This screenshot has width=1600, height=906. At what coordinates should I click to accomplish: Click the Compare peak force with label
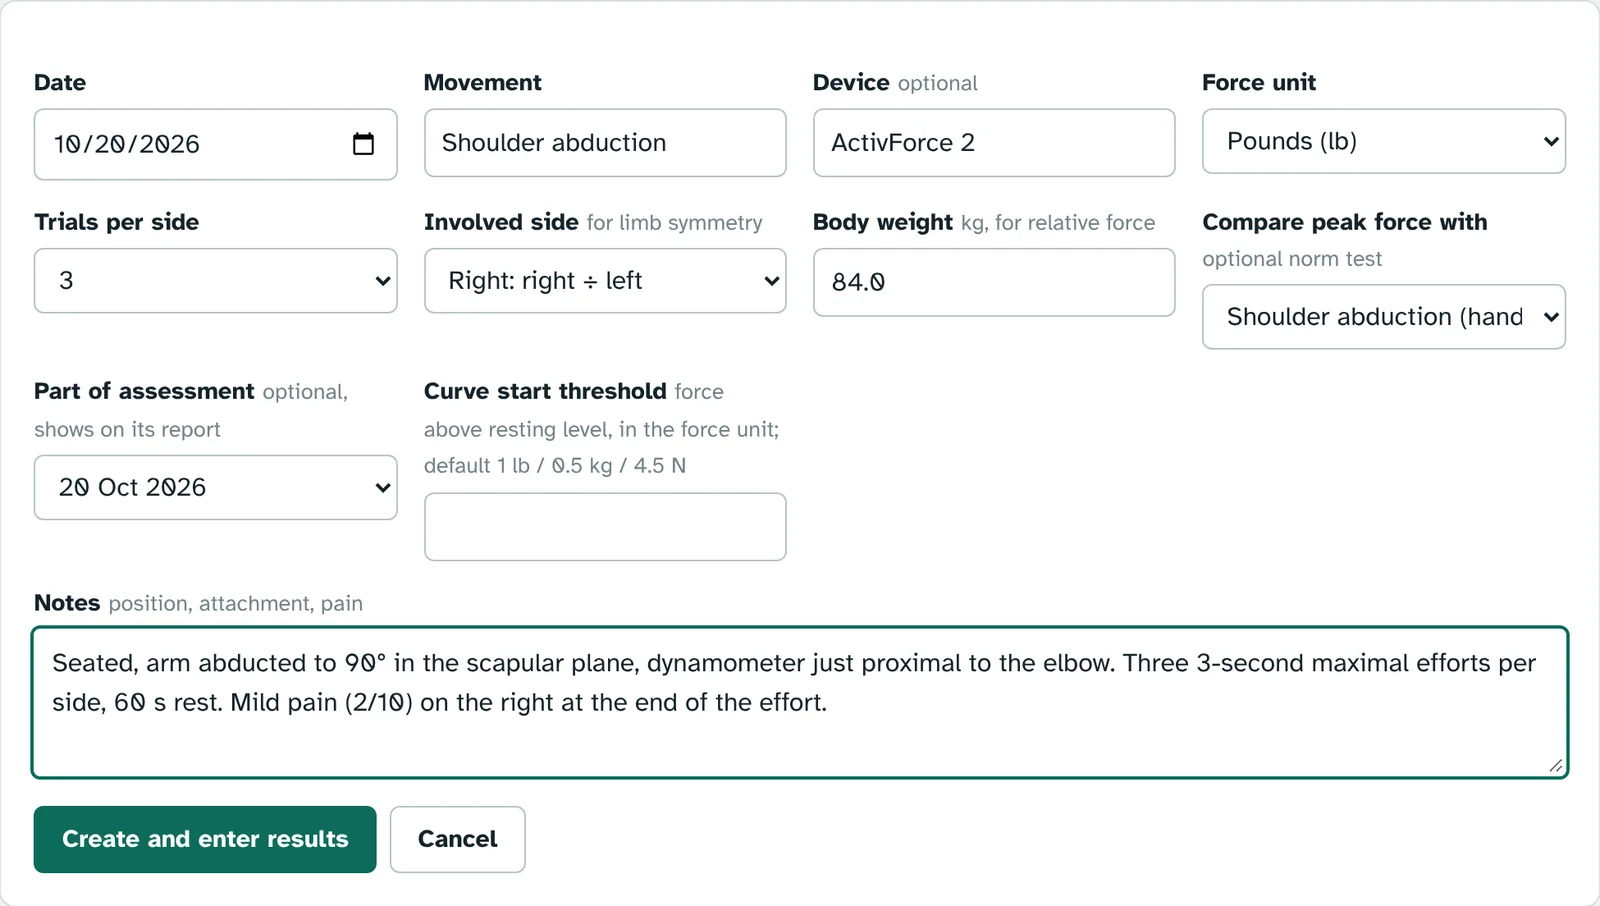click(x=1345, y=222)
